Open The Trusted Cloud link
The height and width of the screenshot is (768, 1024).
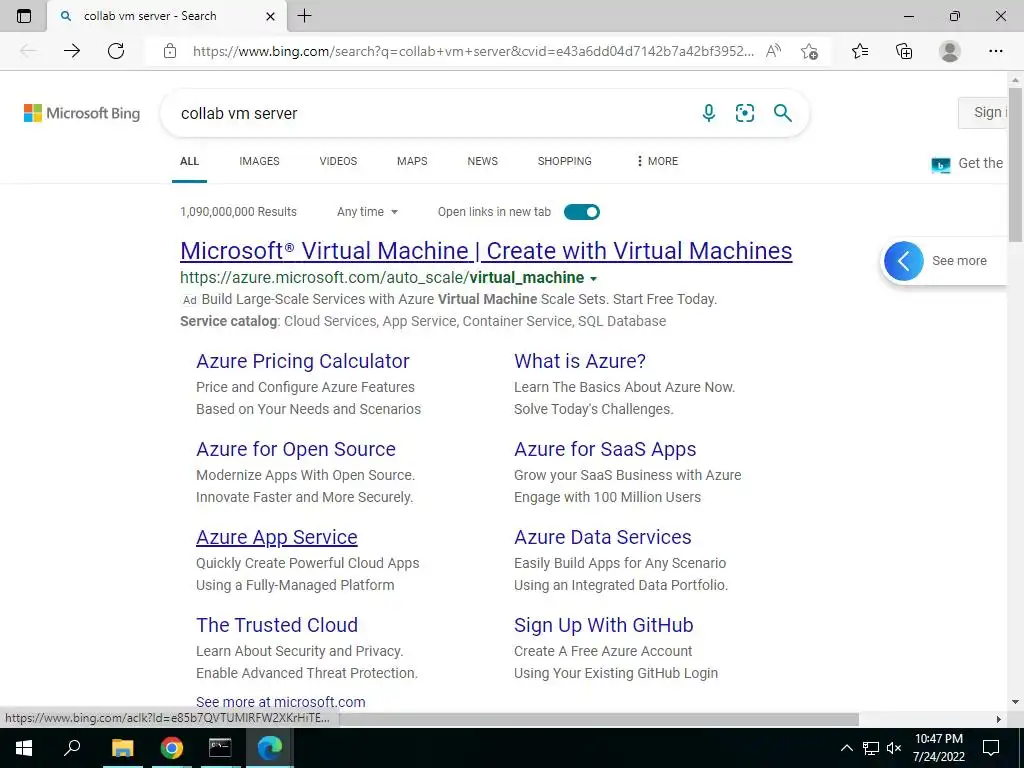(x=277, y=625)
